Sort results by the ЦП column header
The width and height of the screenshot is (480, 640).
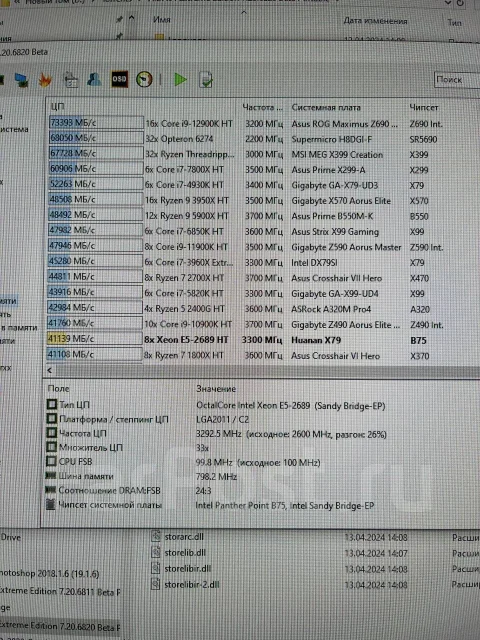pos(58,107)
